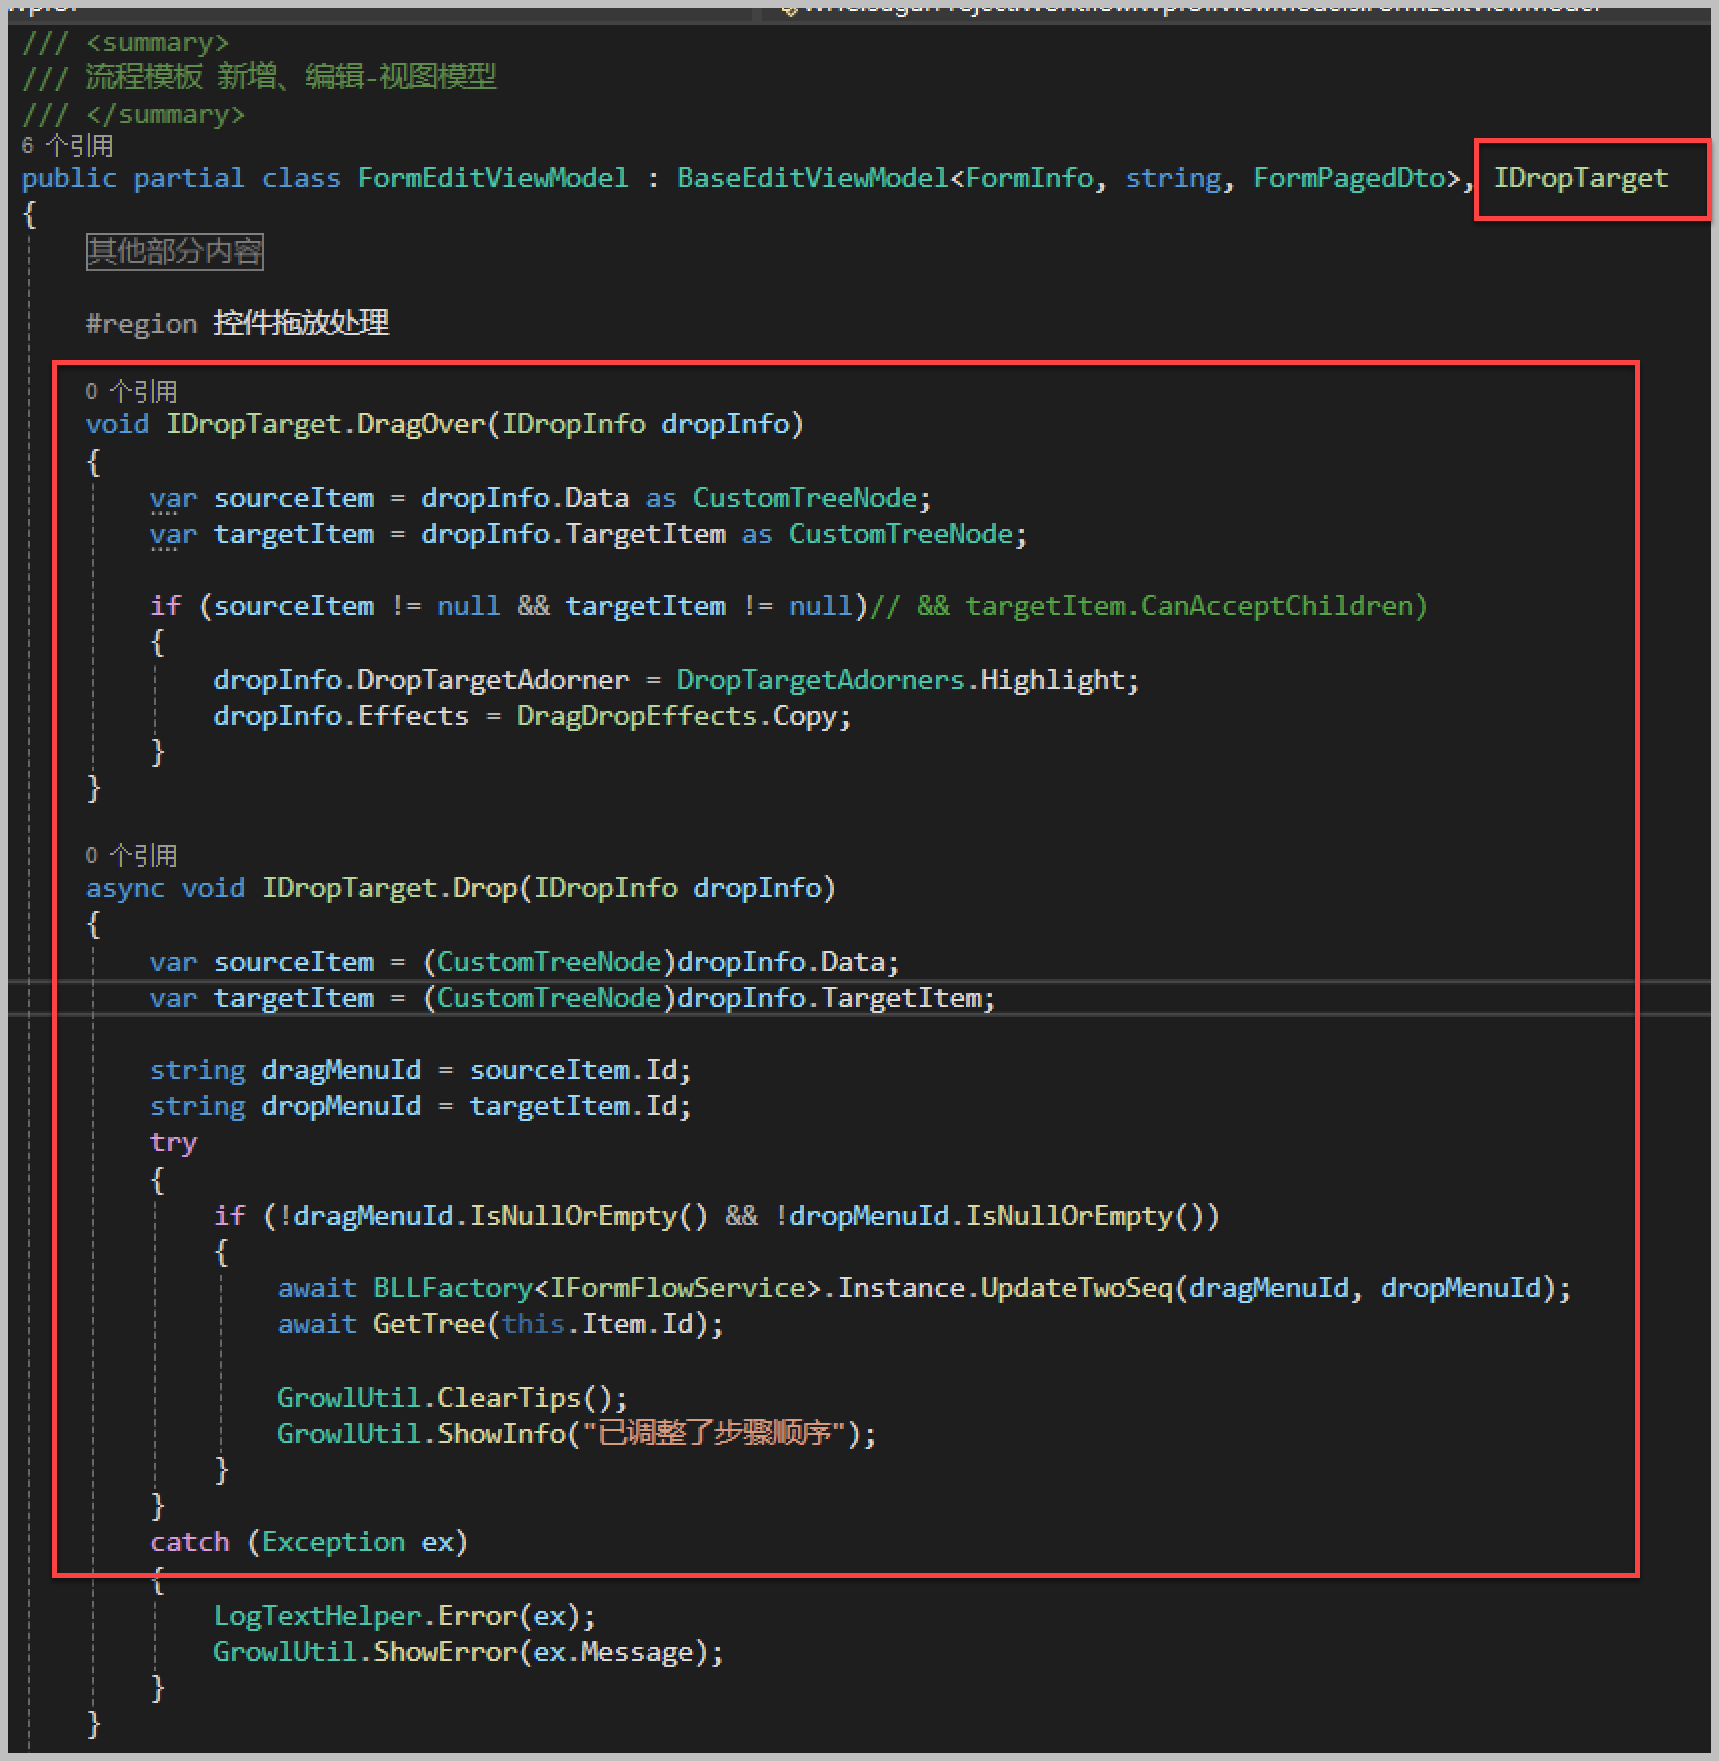Click the UpdateTwoSeq method call

pos(1076,1288)
